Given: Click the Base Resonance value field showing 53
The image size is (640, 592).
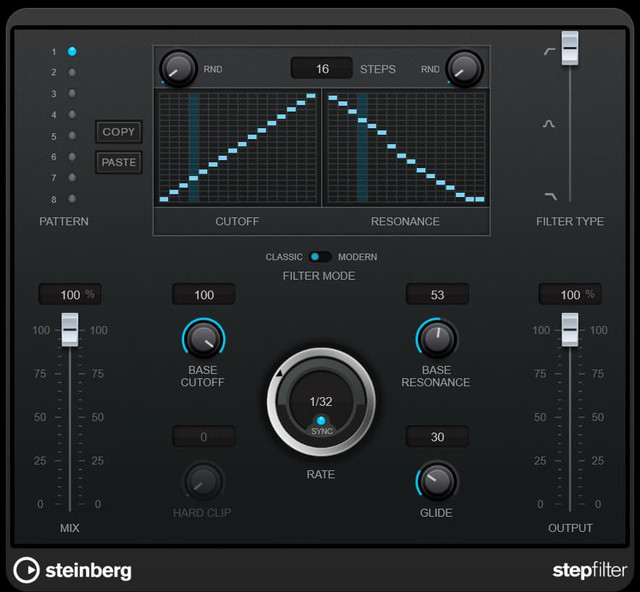Looking at the screenshot, I should (437, 294).
